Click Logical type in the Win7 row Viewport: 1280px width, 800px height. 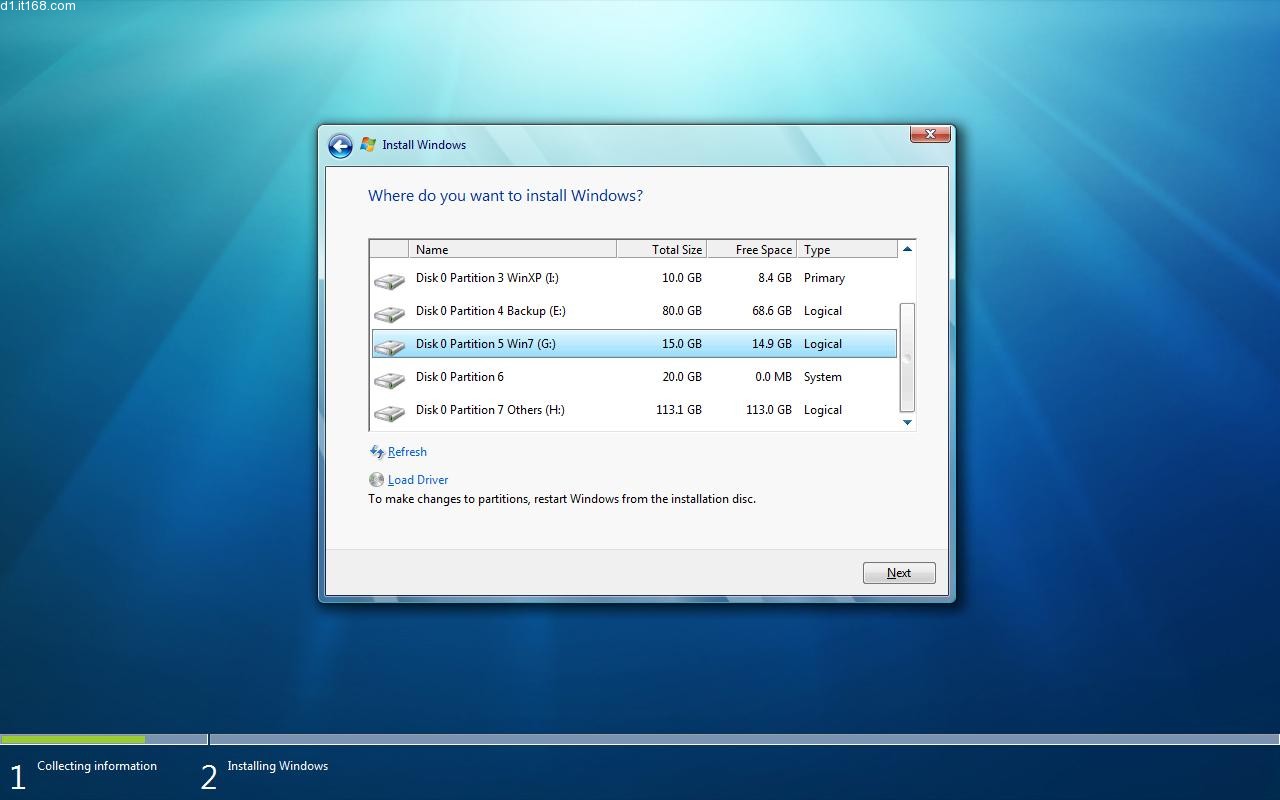coord(823,344)
